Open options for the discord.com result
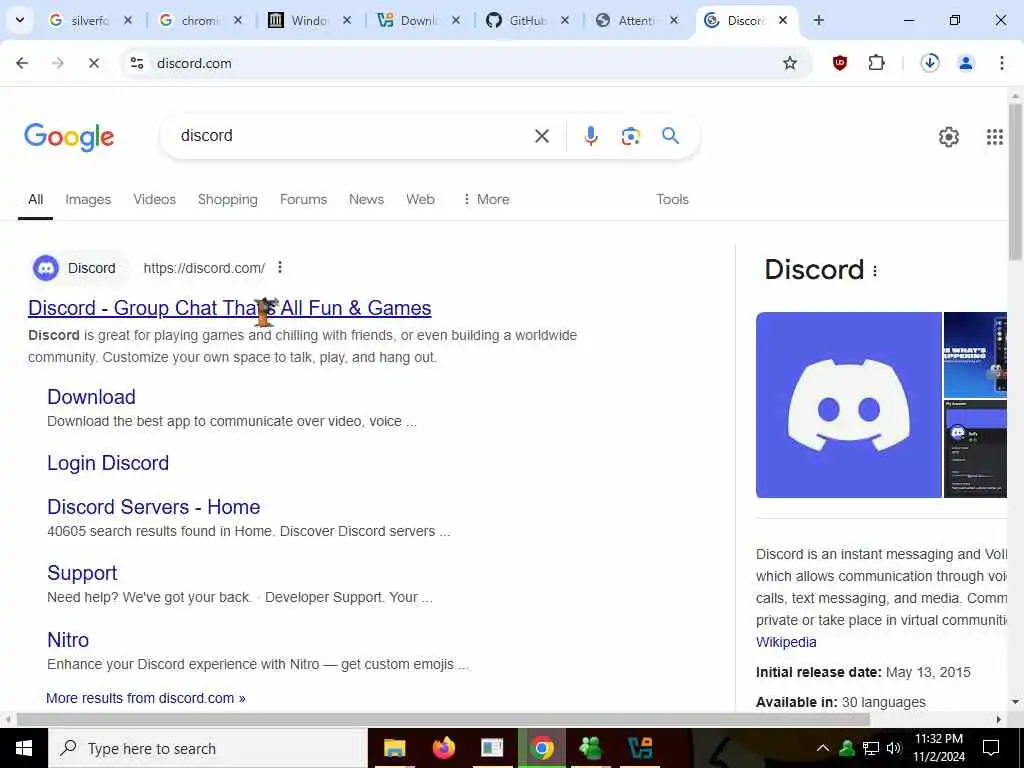Screen dimensions: 1024x768 (280, 267)
